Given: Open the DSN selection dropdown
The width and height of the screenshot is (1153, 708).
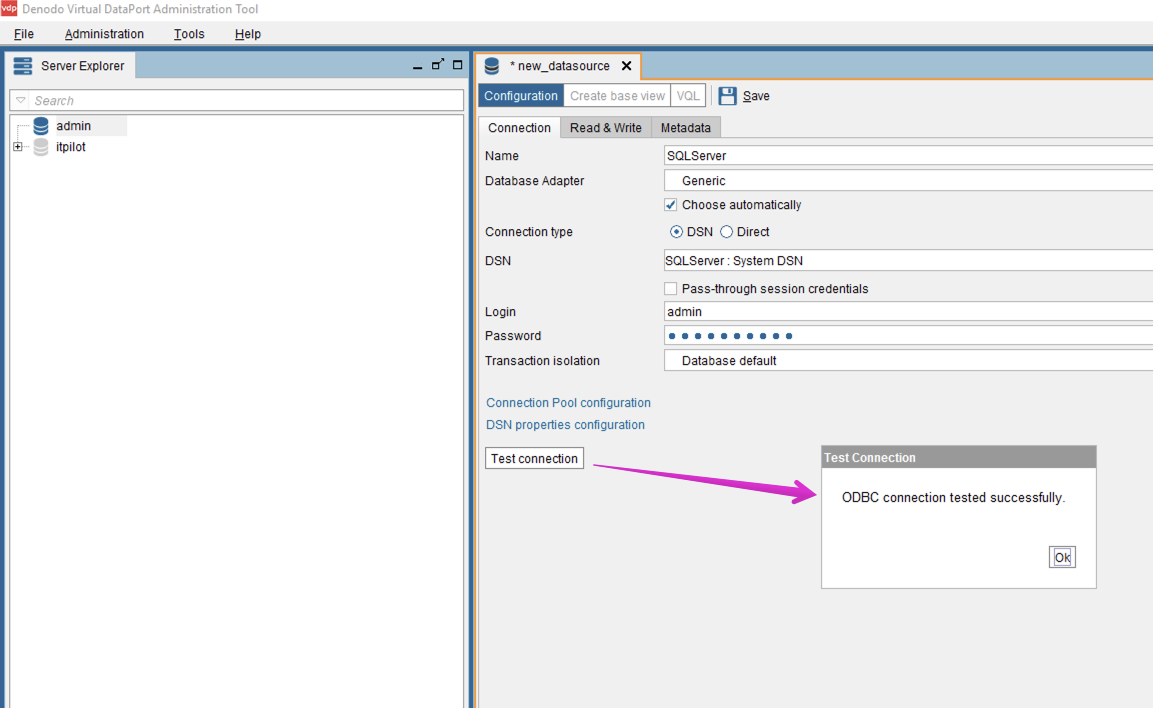Looking at the screenshot, I should pyautogui.click(x=908, y=260).
